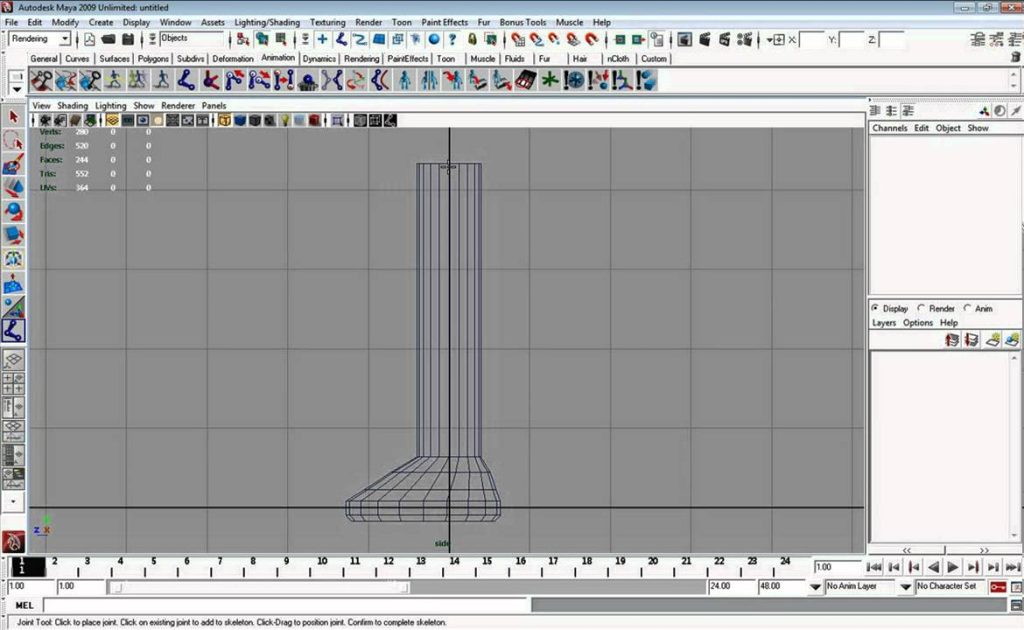This screenshot has width=1024, height=630.
Task: Click the animation end time field 48.00
Action: (x=780, y=586)
